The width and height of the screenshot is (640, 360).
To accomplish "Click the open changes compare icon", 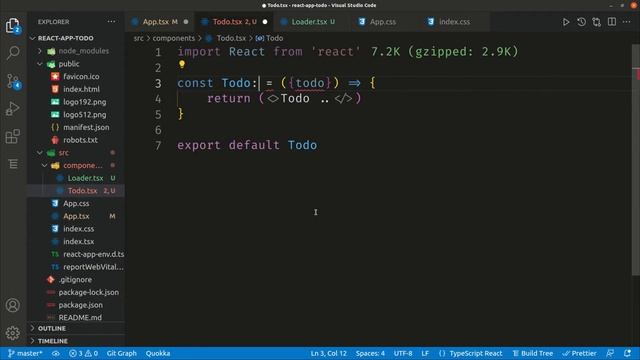I will coord(596,22).
